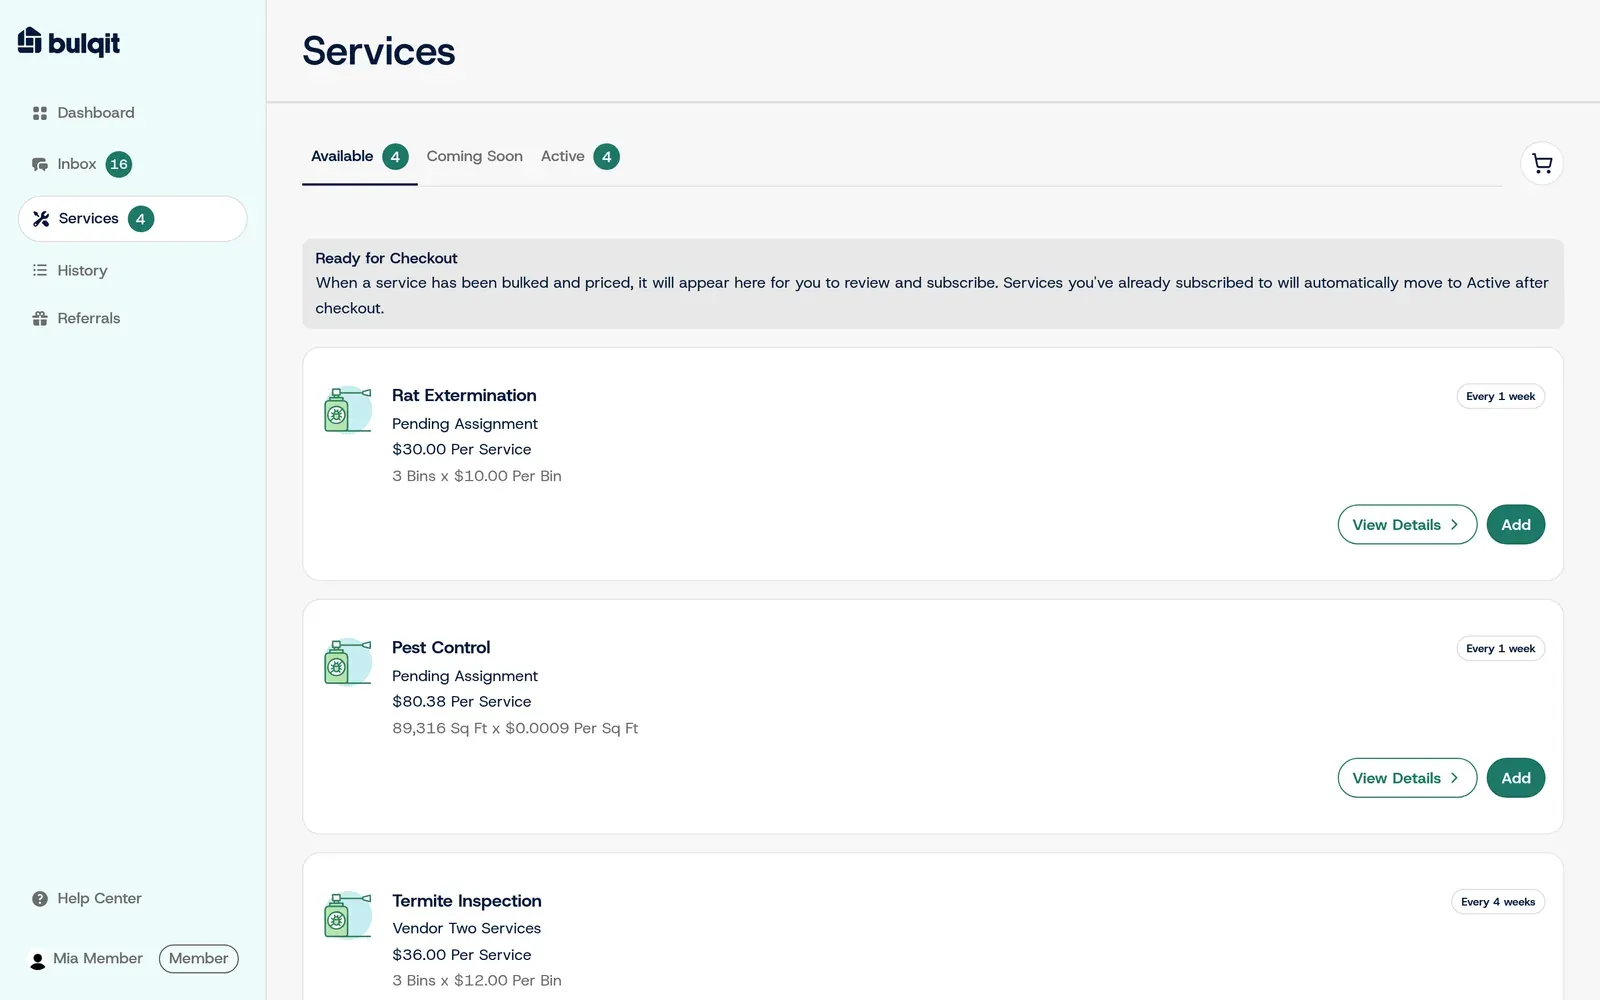The height and width of the screenshot is (1000, 1600).
Task: Click Pest Control's Every 1 week tag
Action: pyautogui.click(x=1501, y=649)
